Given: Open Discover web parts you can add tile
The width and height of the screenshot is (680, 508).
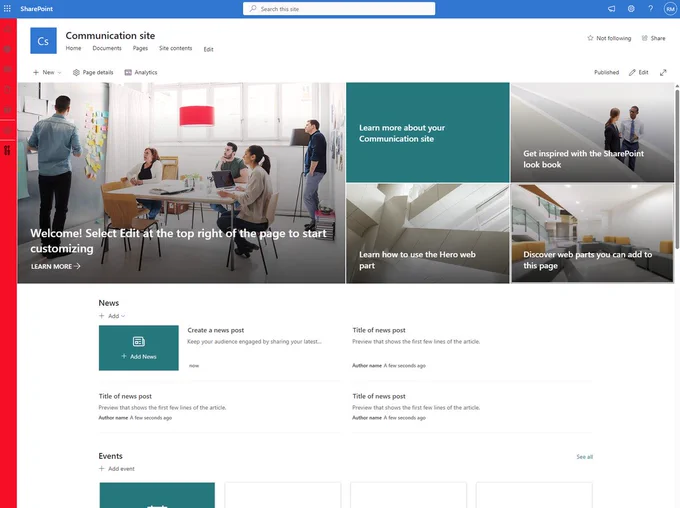Looking at the screenshot, I should (x=592, y=233).
